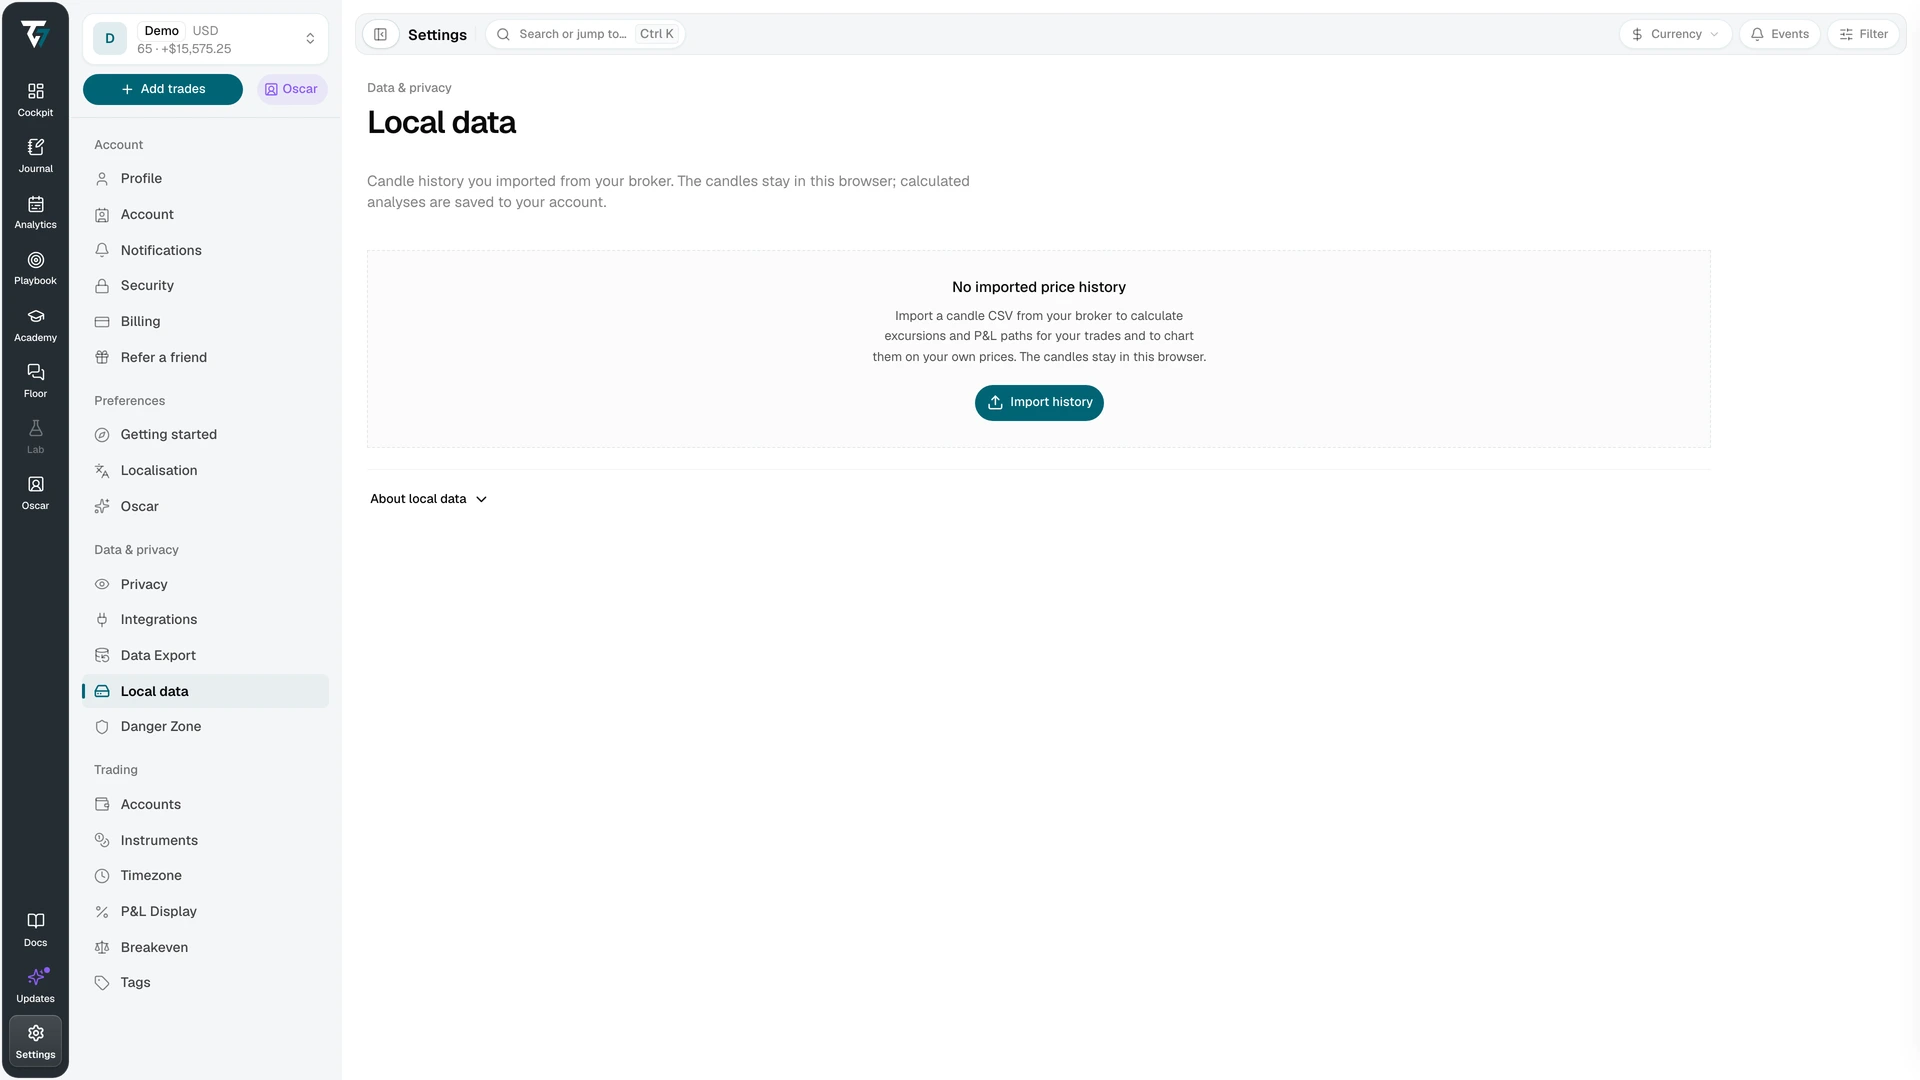Viewport: 1920px width, 1080px height.
Task: Click the Import history button
Action: click(x=1039, y=403)
